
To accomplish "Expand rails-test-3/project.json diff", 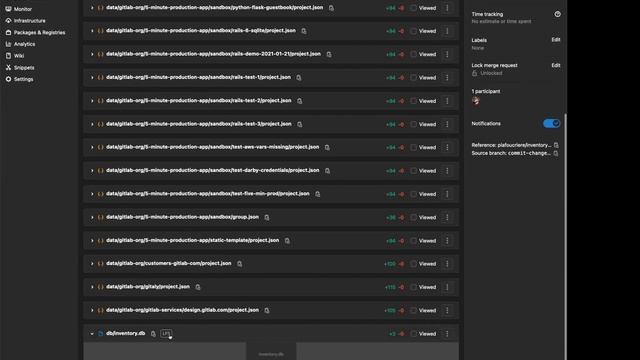I will pyautogui.click(x=92, y=124).
